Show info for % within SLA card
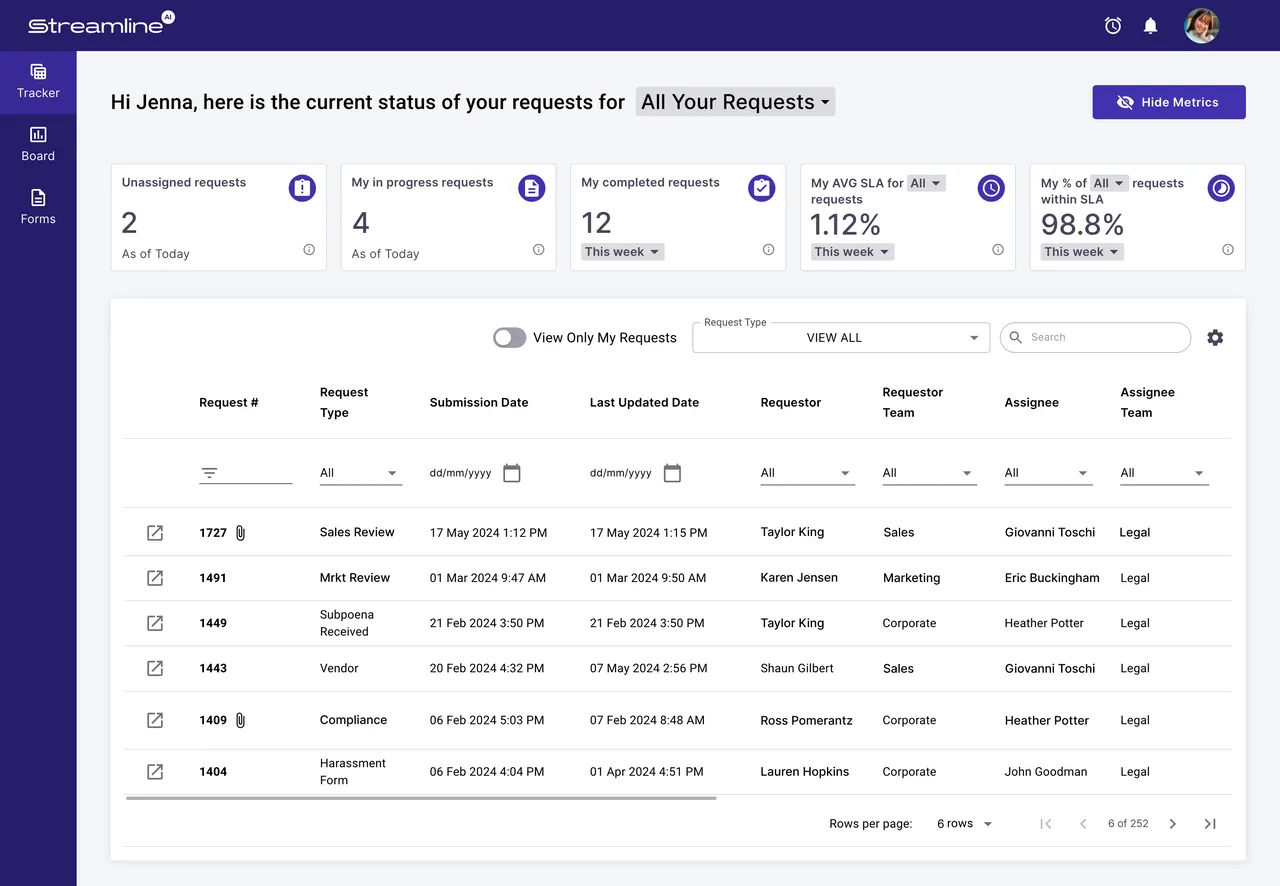This screenshot has width=1280, height=886. [1228, 250]
